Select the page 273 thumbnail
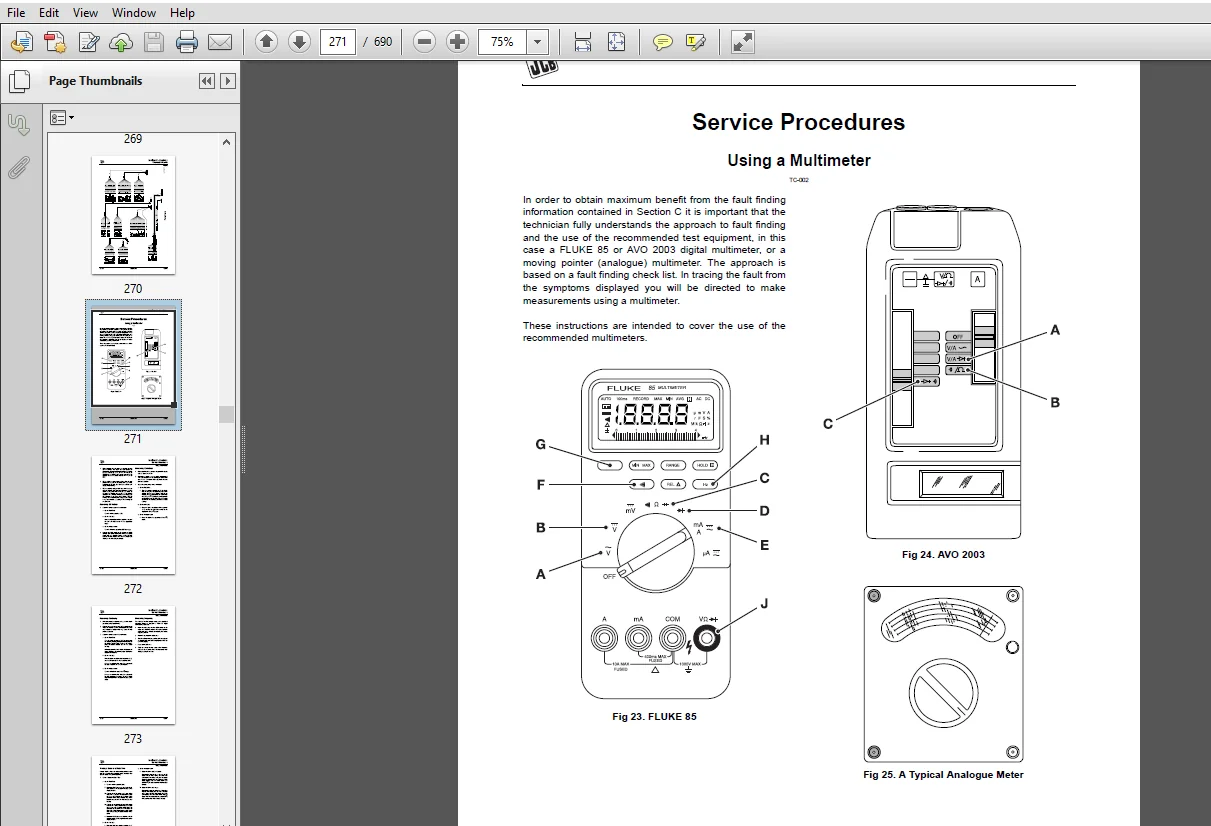Image resolution: width=1211 pixels, height=826 pixels. [x=133, y=665]
